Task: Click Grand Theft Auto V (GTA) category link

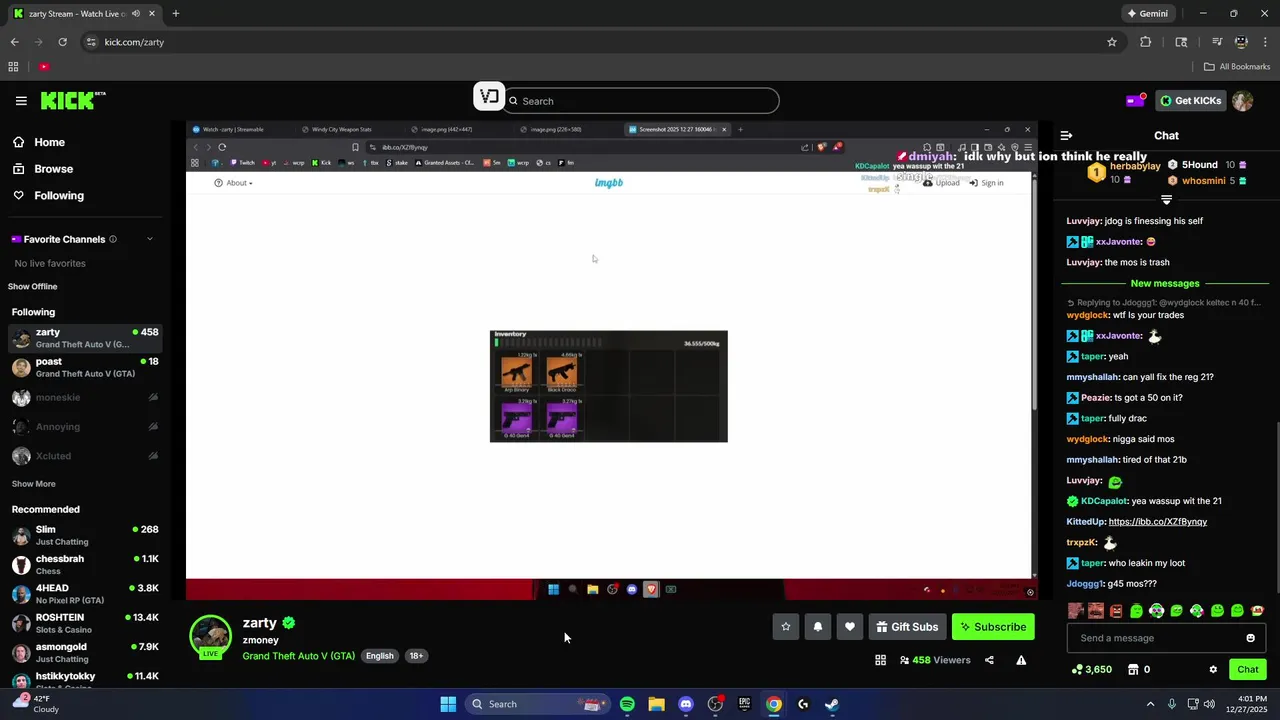Action: 298,656
